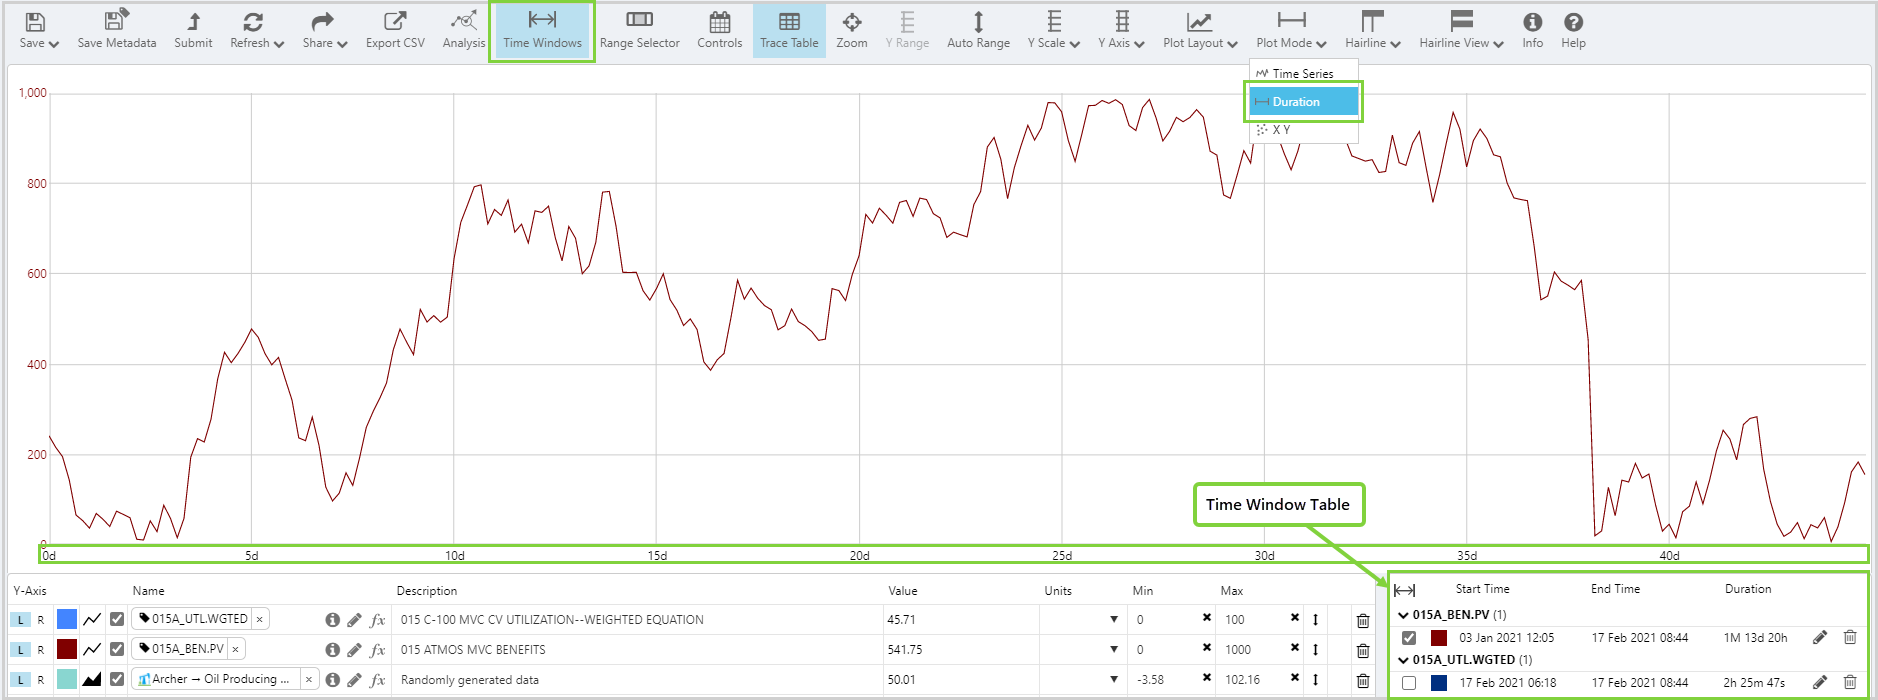Click the Save Metadata toolbar icon
Screen dimensions: 1878x700
pos(117,30)
